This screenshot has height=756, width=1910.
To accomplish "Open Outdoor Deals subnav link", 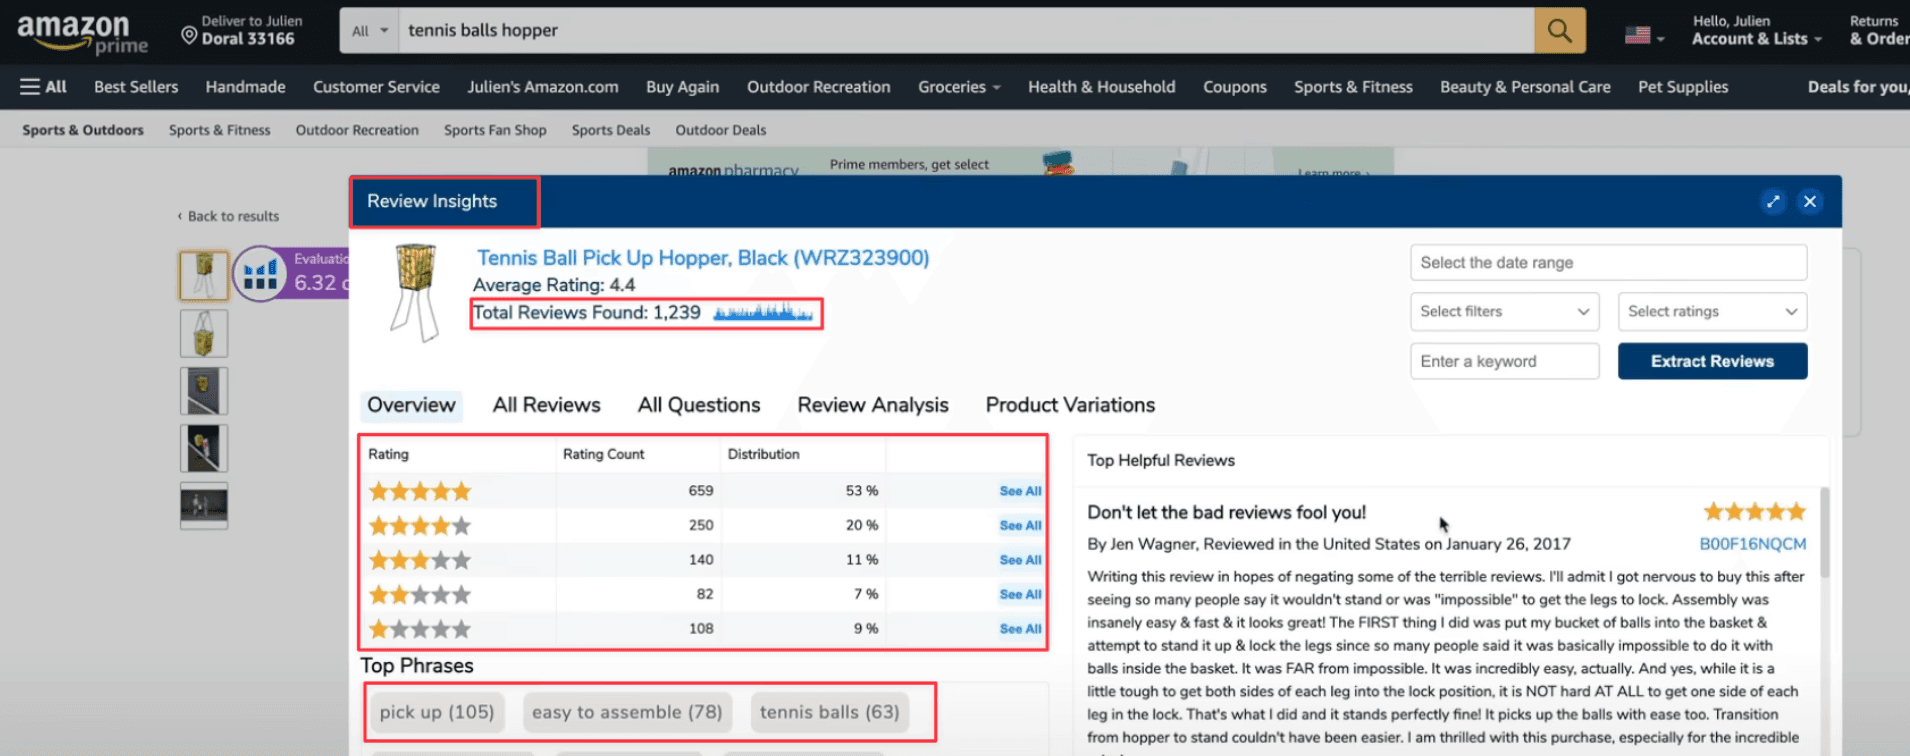I will [721, 130].
